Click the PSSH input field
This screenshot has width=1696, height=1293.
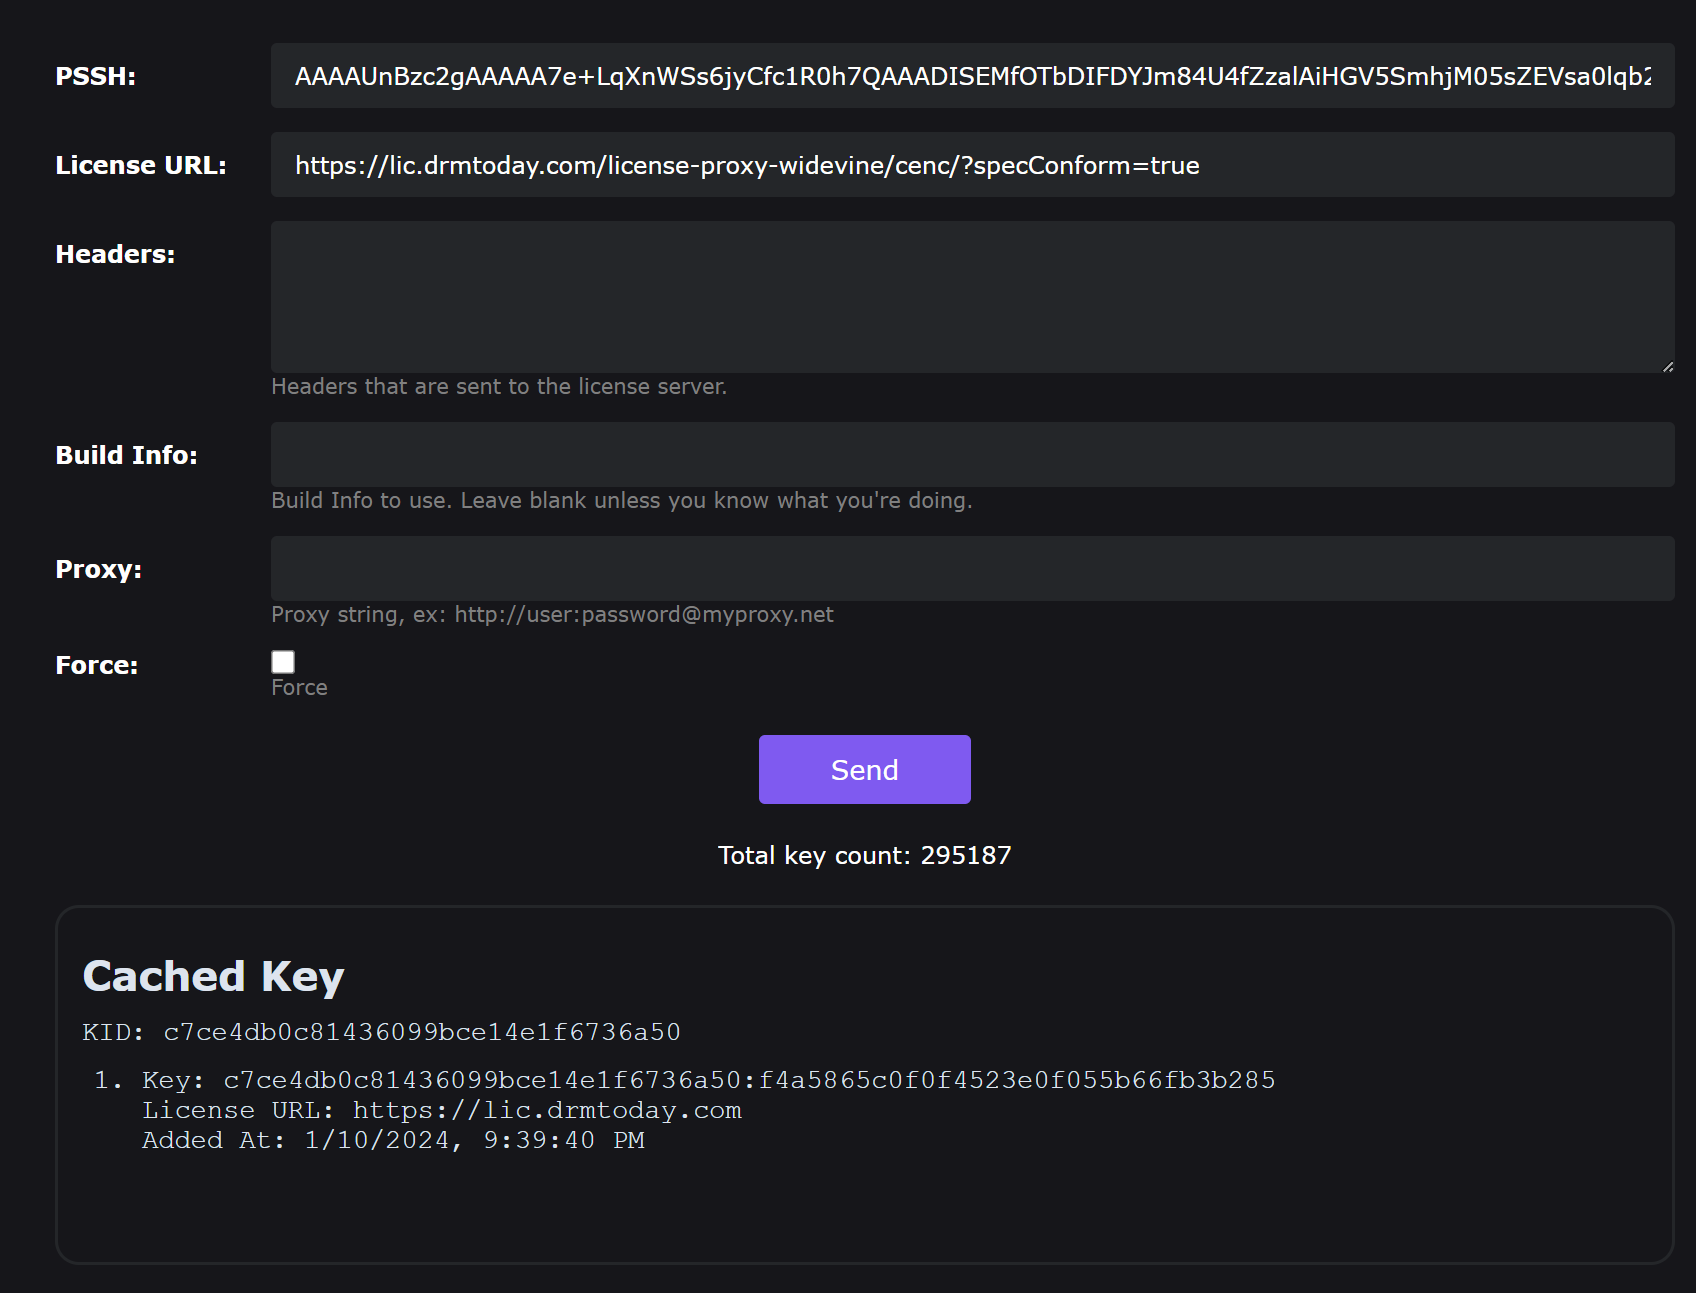pos(972,76)
